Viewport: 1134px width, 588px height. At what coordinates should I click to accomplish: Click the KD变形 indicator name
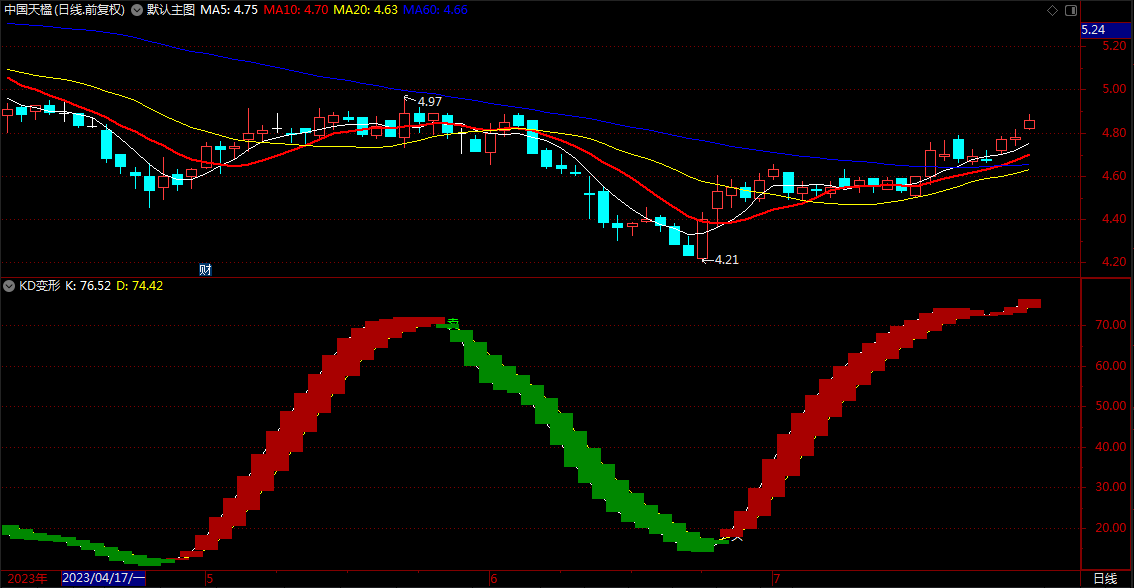pos(39,286)
